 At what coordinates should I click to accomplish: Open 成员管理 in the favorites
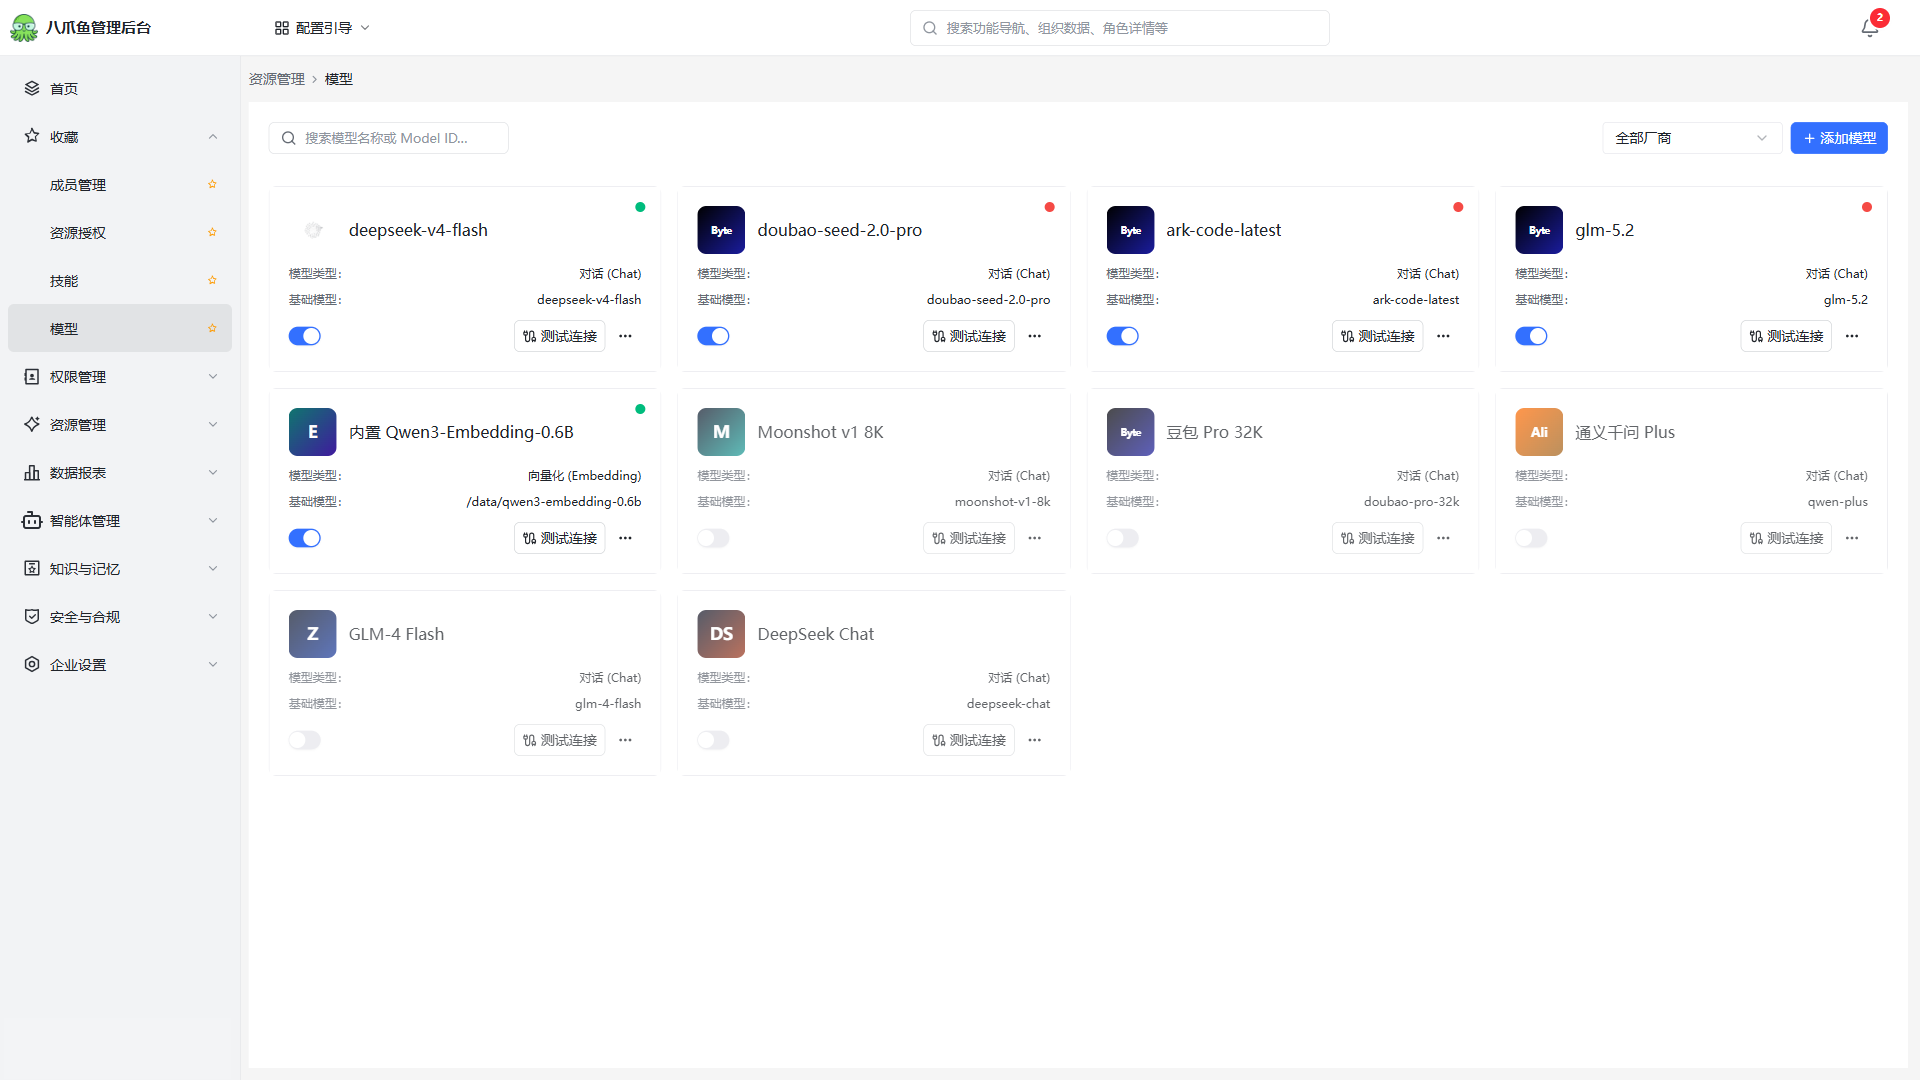point(120,184)
